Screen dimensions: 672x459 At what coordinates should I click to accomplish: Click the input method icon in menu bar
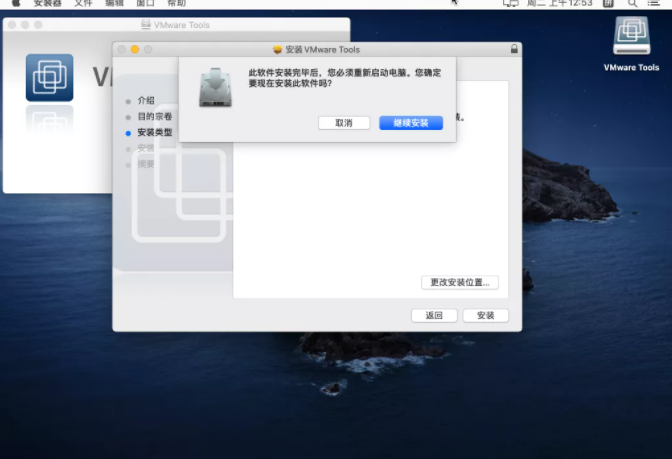(608, 3)
